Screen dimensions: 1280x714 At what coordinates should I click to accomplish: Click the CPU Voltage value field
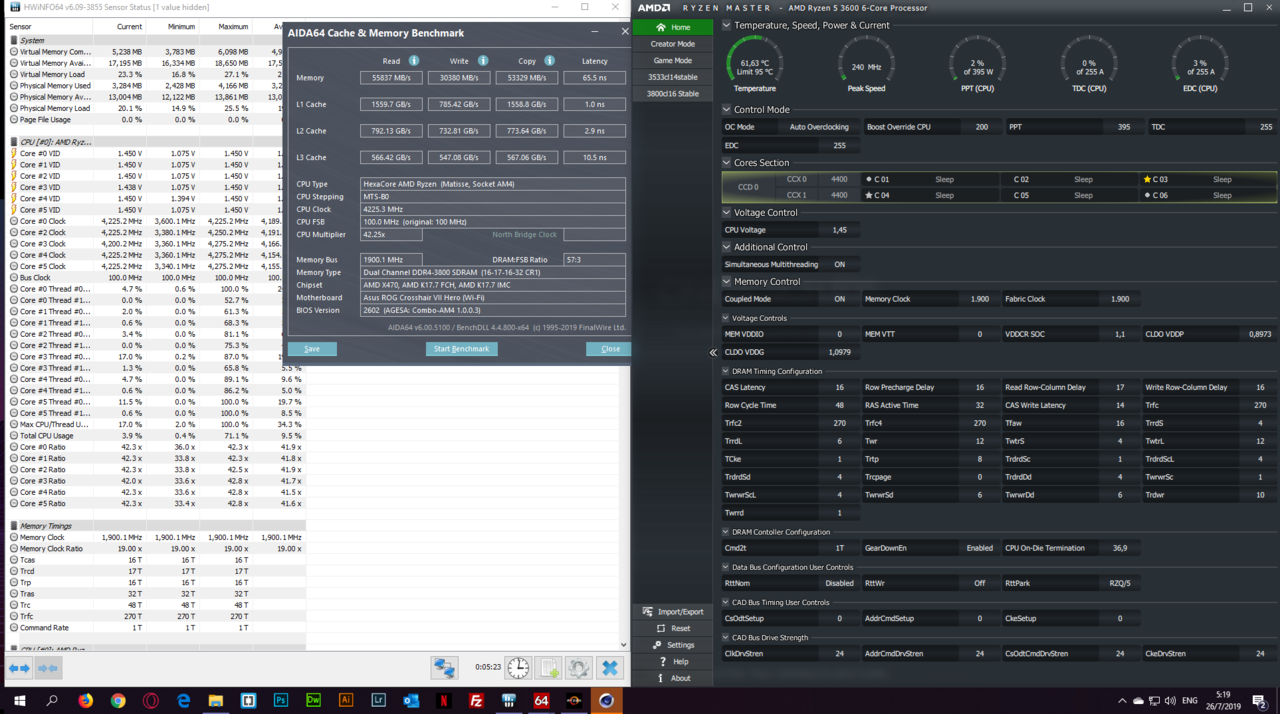point(841,230)
